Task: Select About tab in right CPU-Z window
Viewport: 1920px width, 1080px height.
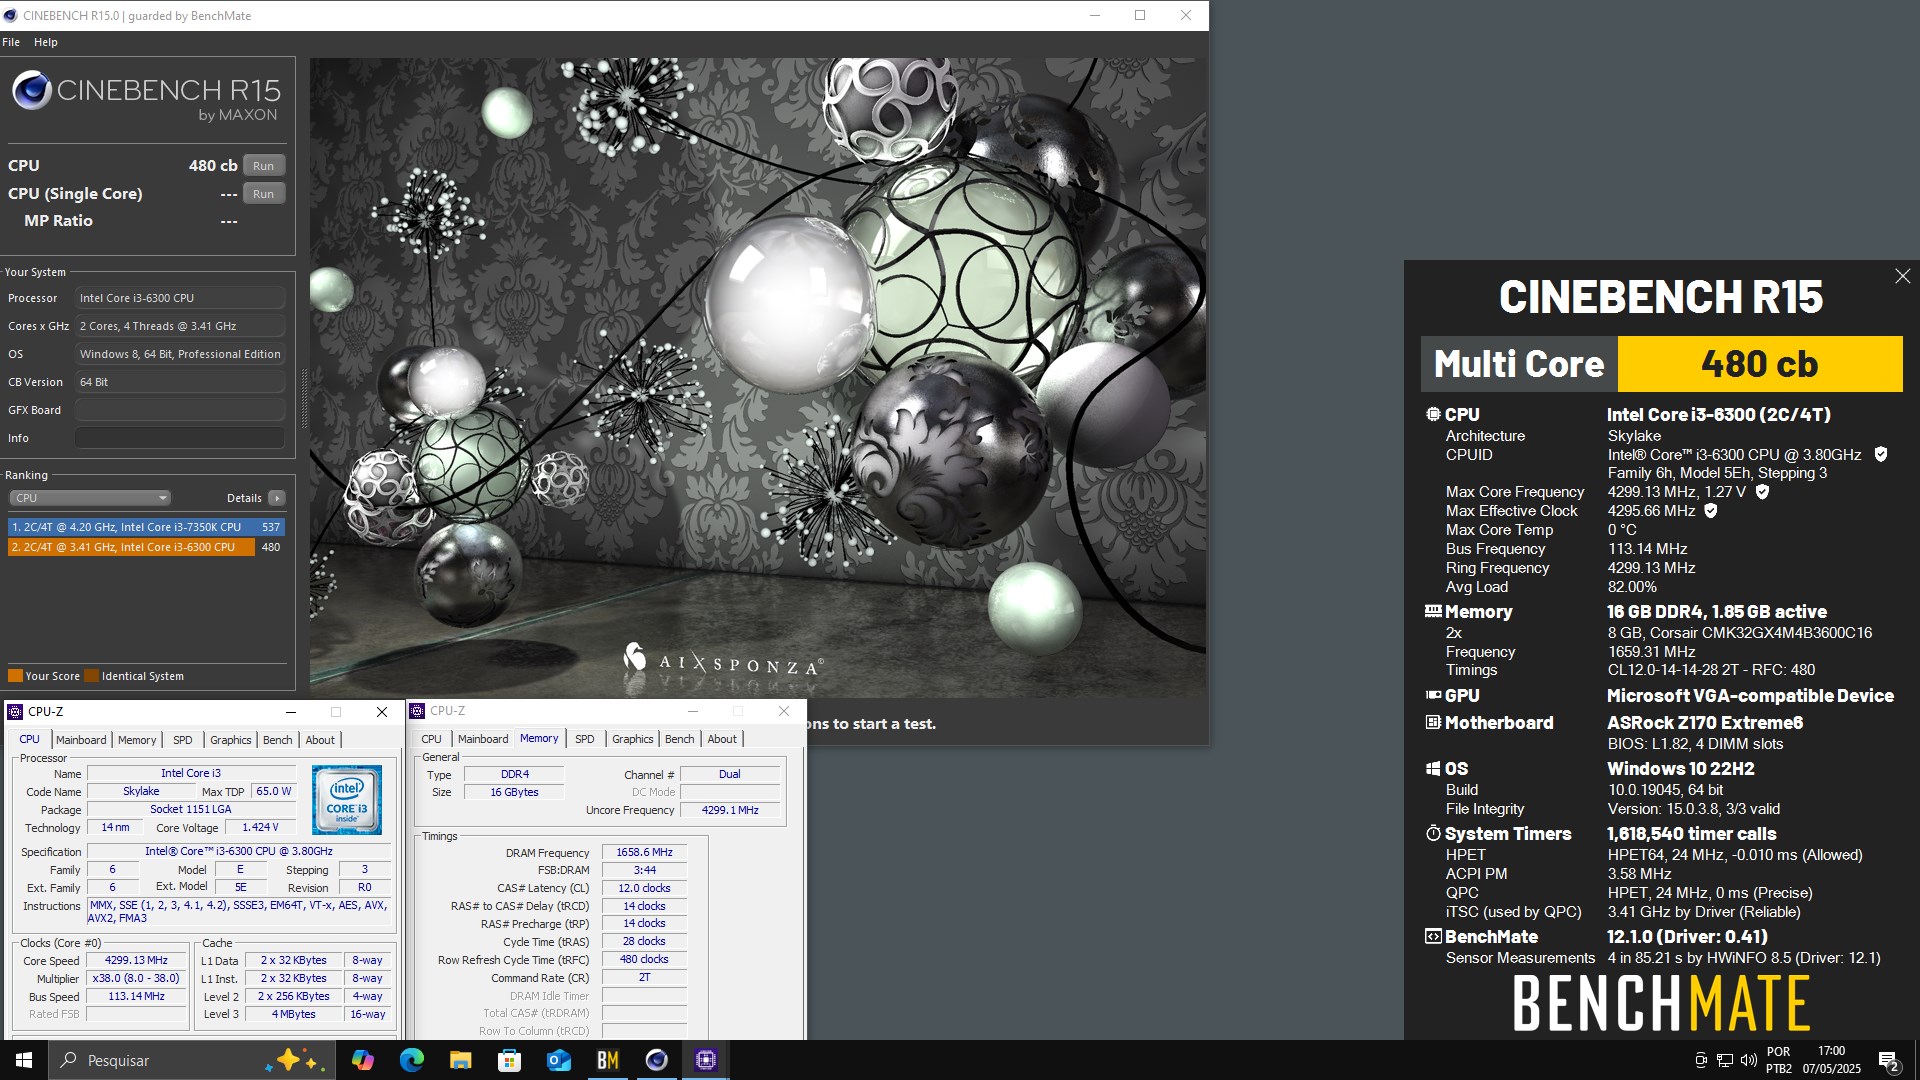Action: coord(722,739)
